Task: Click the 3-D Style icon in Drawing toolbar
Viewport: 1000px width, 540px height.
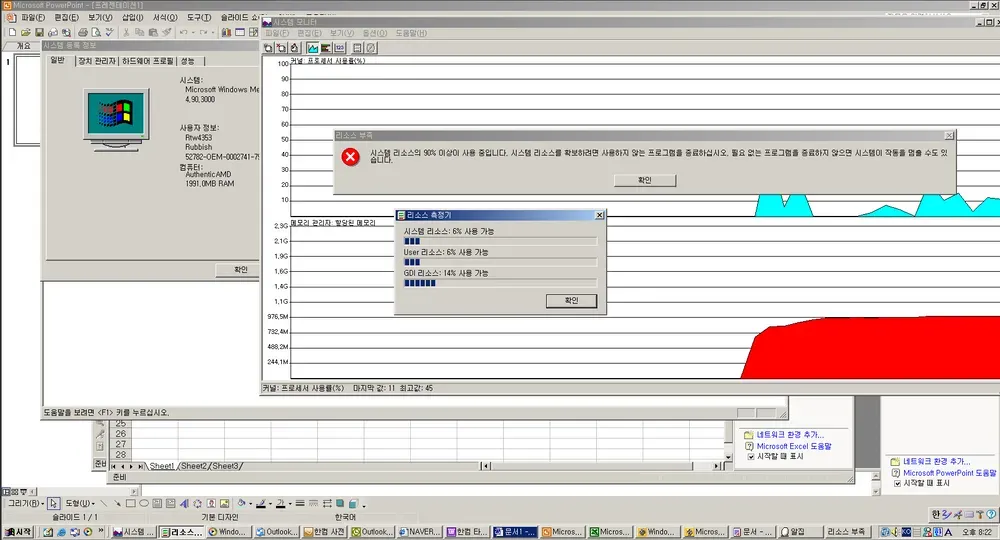Action: (x=353, y=504)
